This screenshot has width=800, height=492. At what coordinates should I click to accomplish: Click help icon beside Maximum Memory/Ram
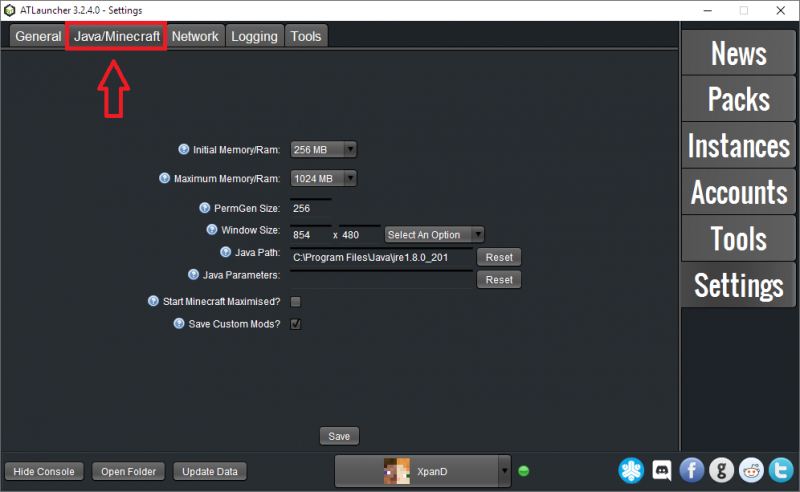coord(164,178)
